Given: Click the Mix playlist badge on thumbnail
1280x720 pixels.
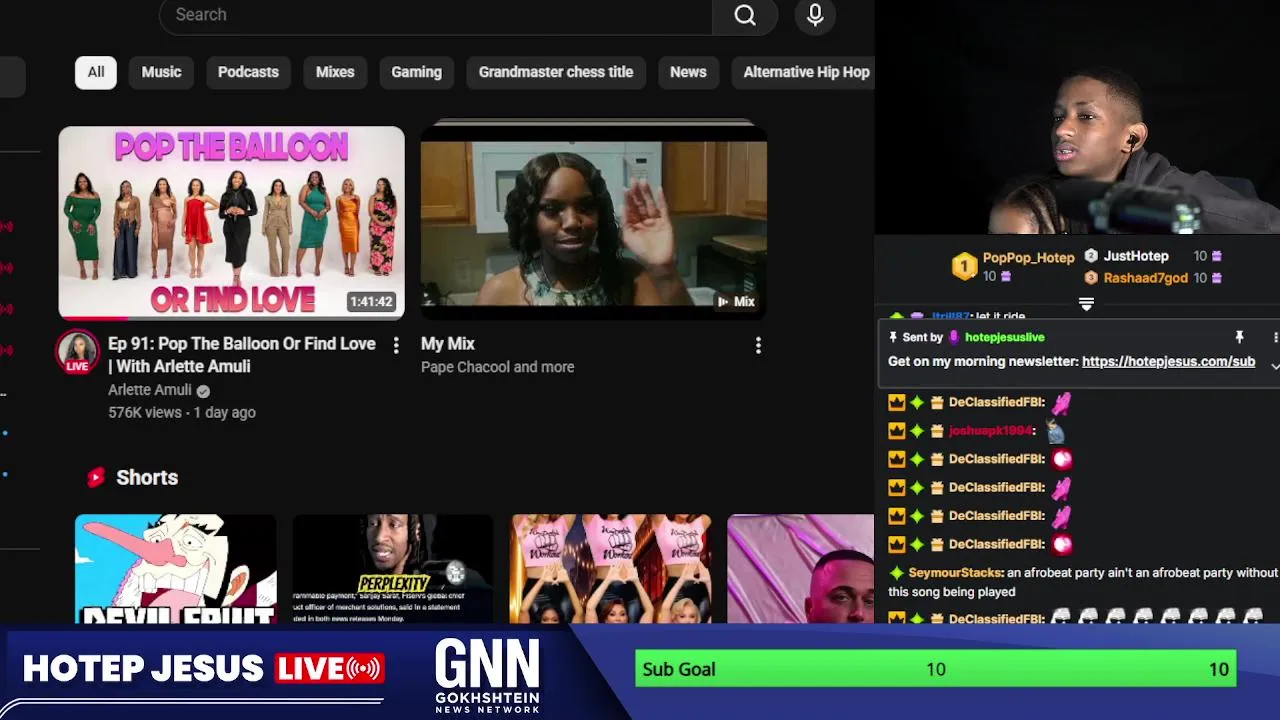Looking at the screenshot, I should pyautogui.click(x=736, y=302).
